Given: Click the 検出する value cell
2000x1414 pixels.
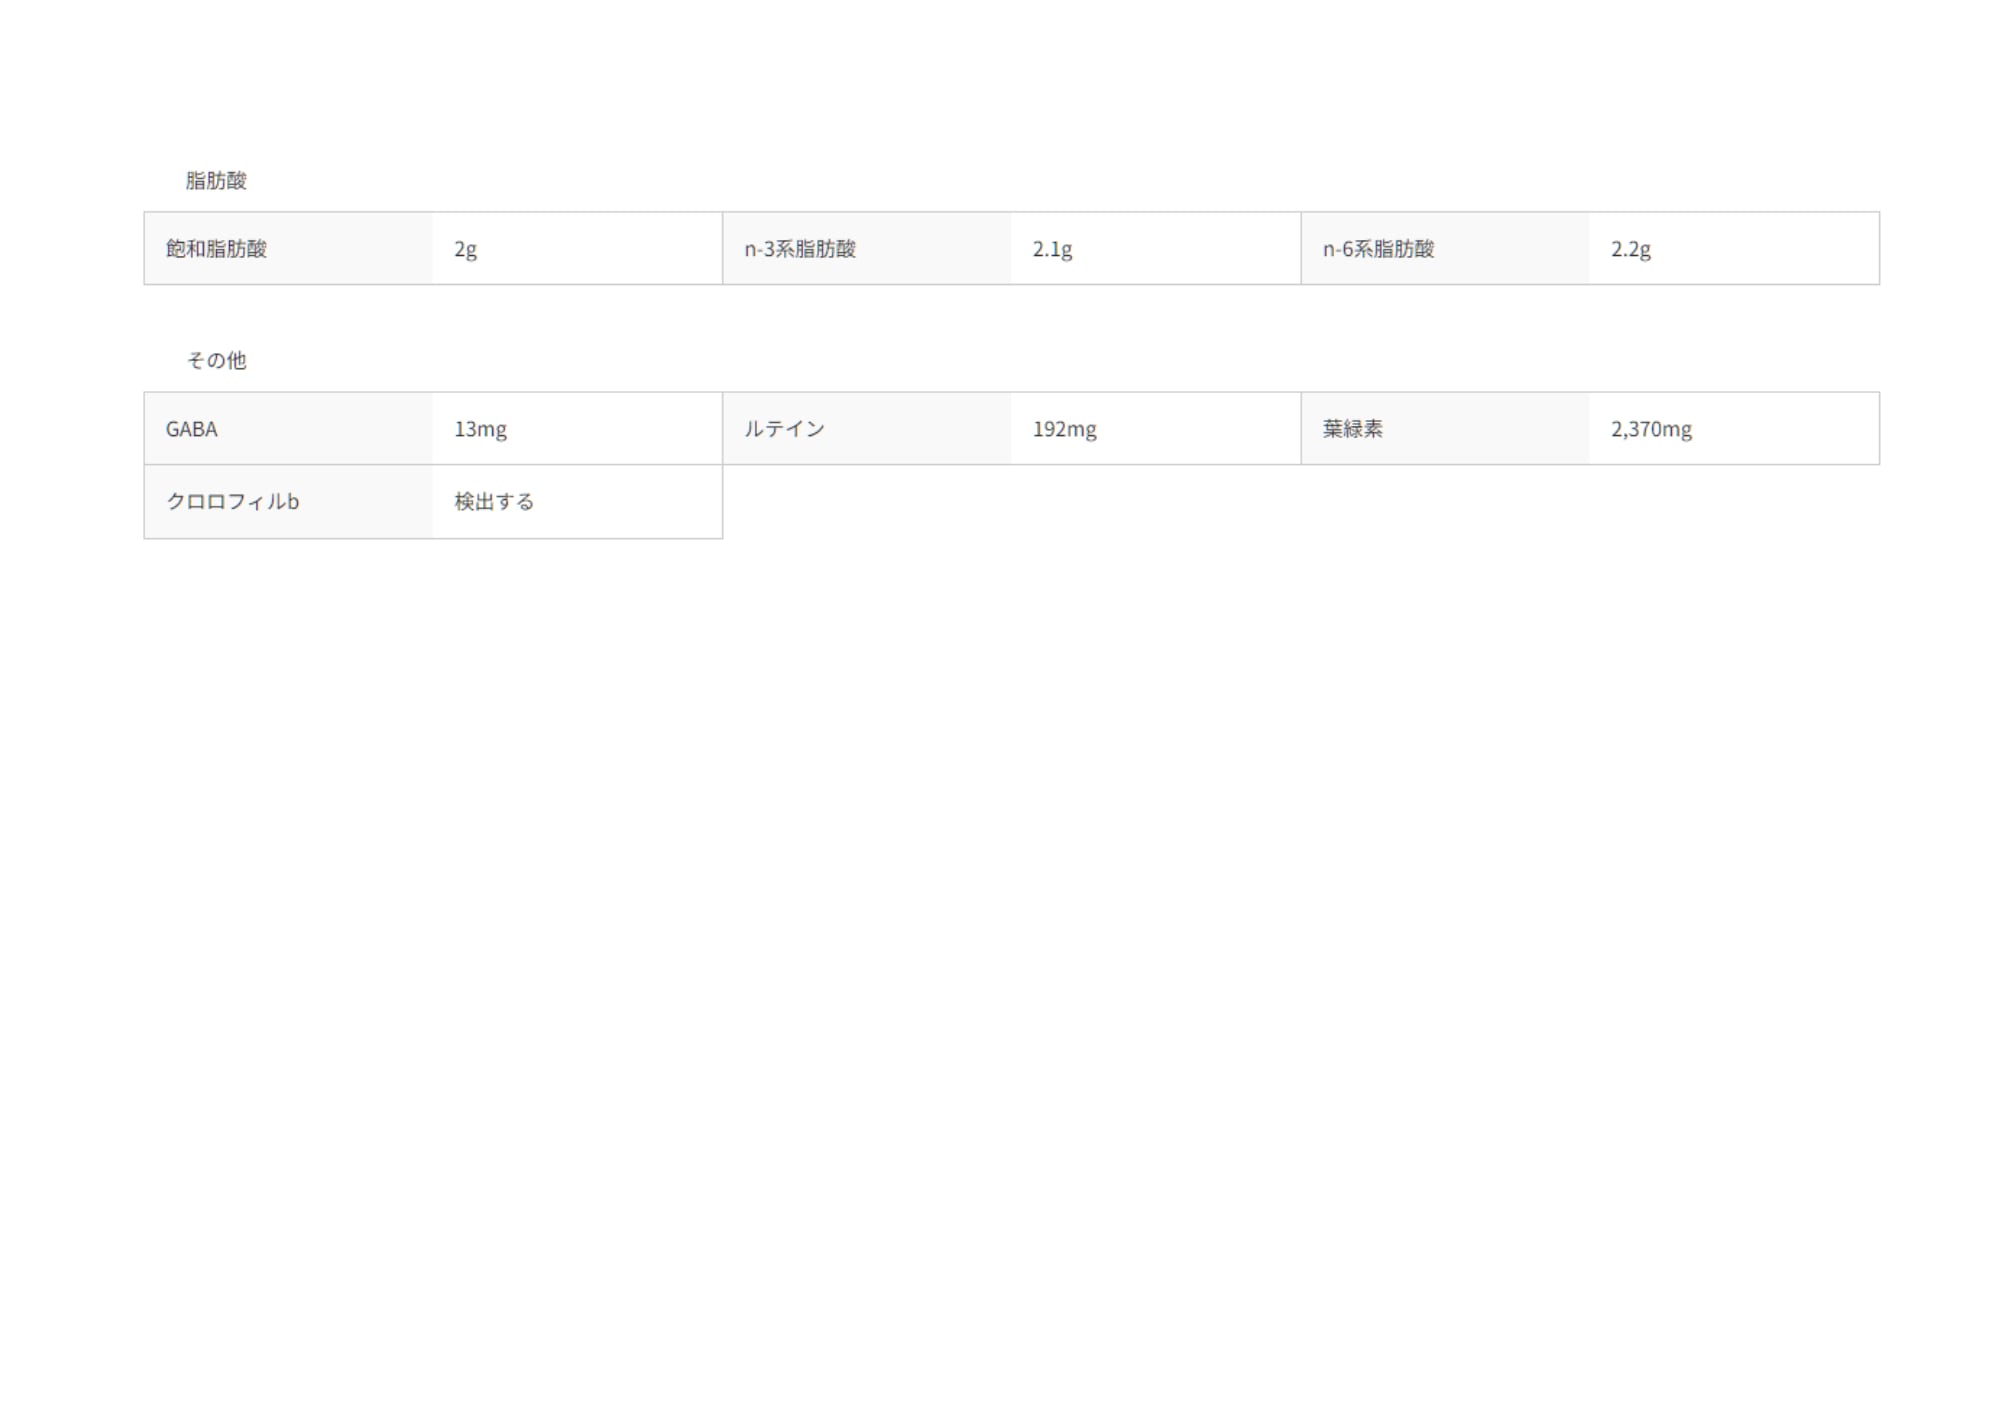Looking at the screenshot, I should (x=494, y=502).
